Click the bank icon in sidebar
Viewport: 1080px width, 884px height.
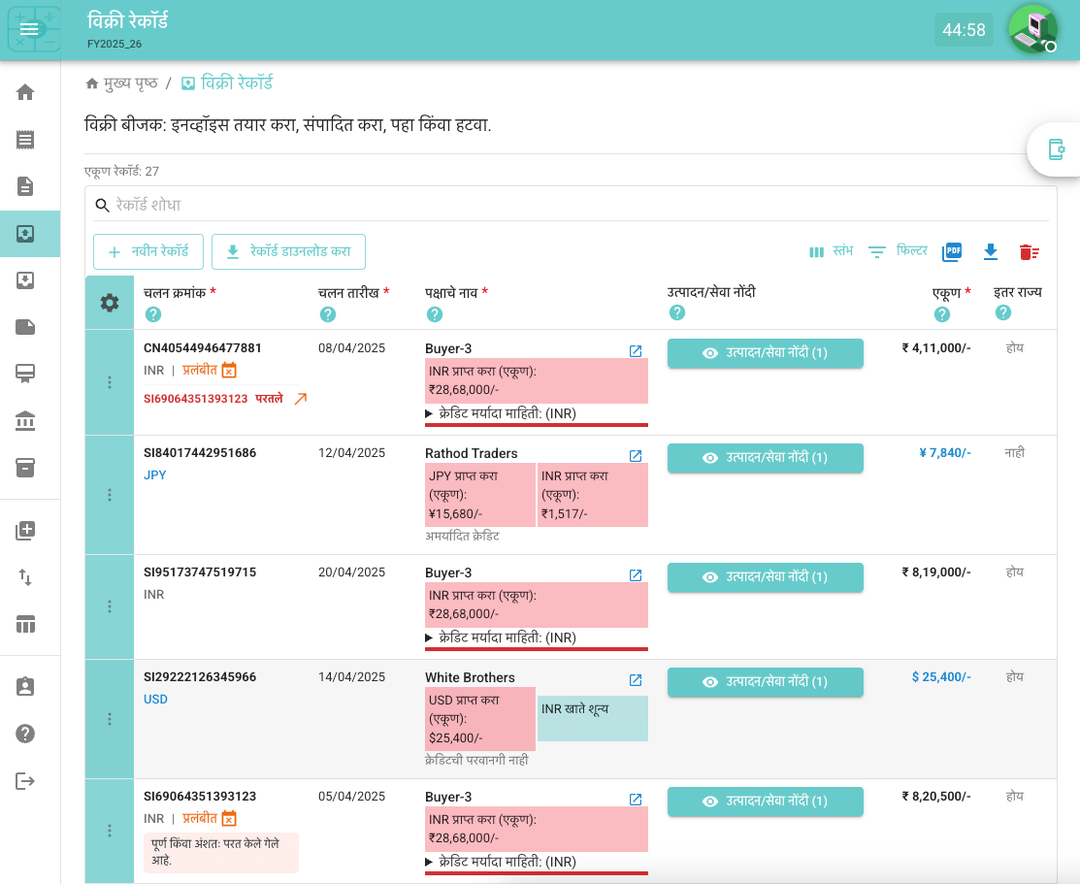click(26, 421)
